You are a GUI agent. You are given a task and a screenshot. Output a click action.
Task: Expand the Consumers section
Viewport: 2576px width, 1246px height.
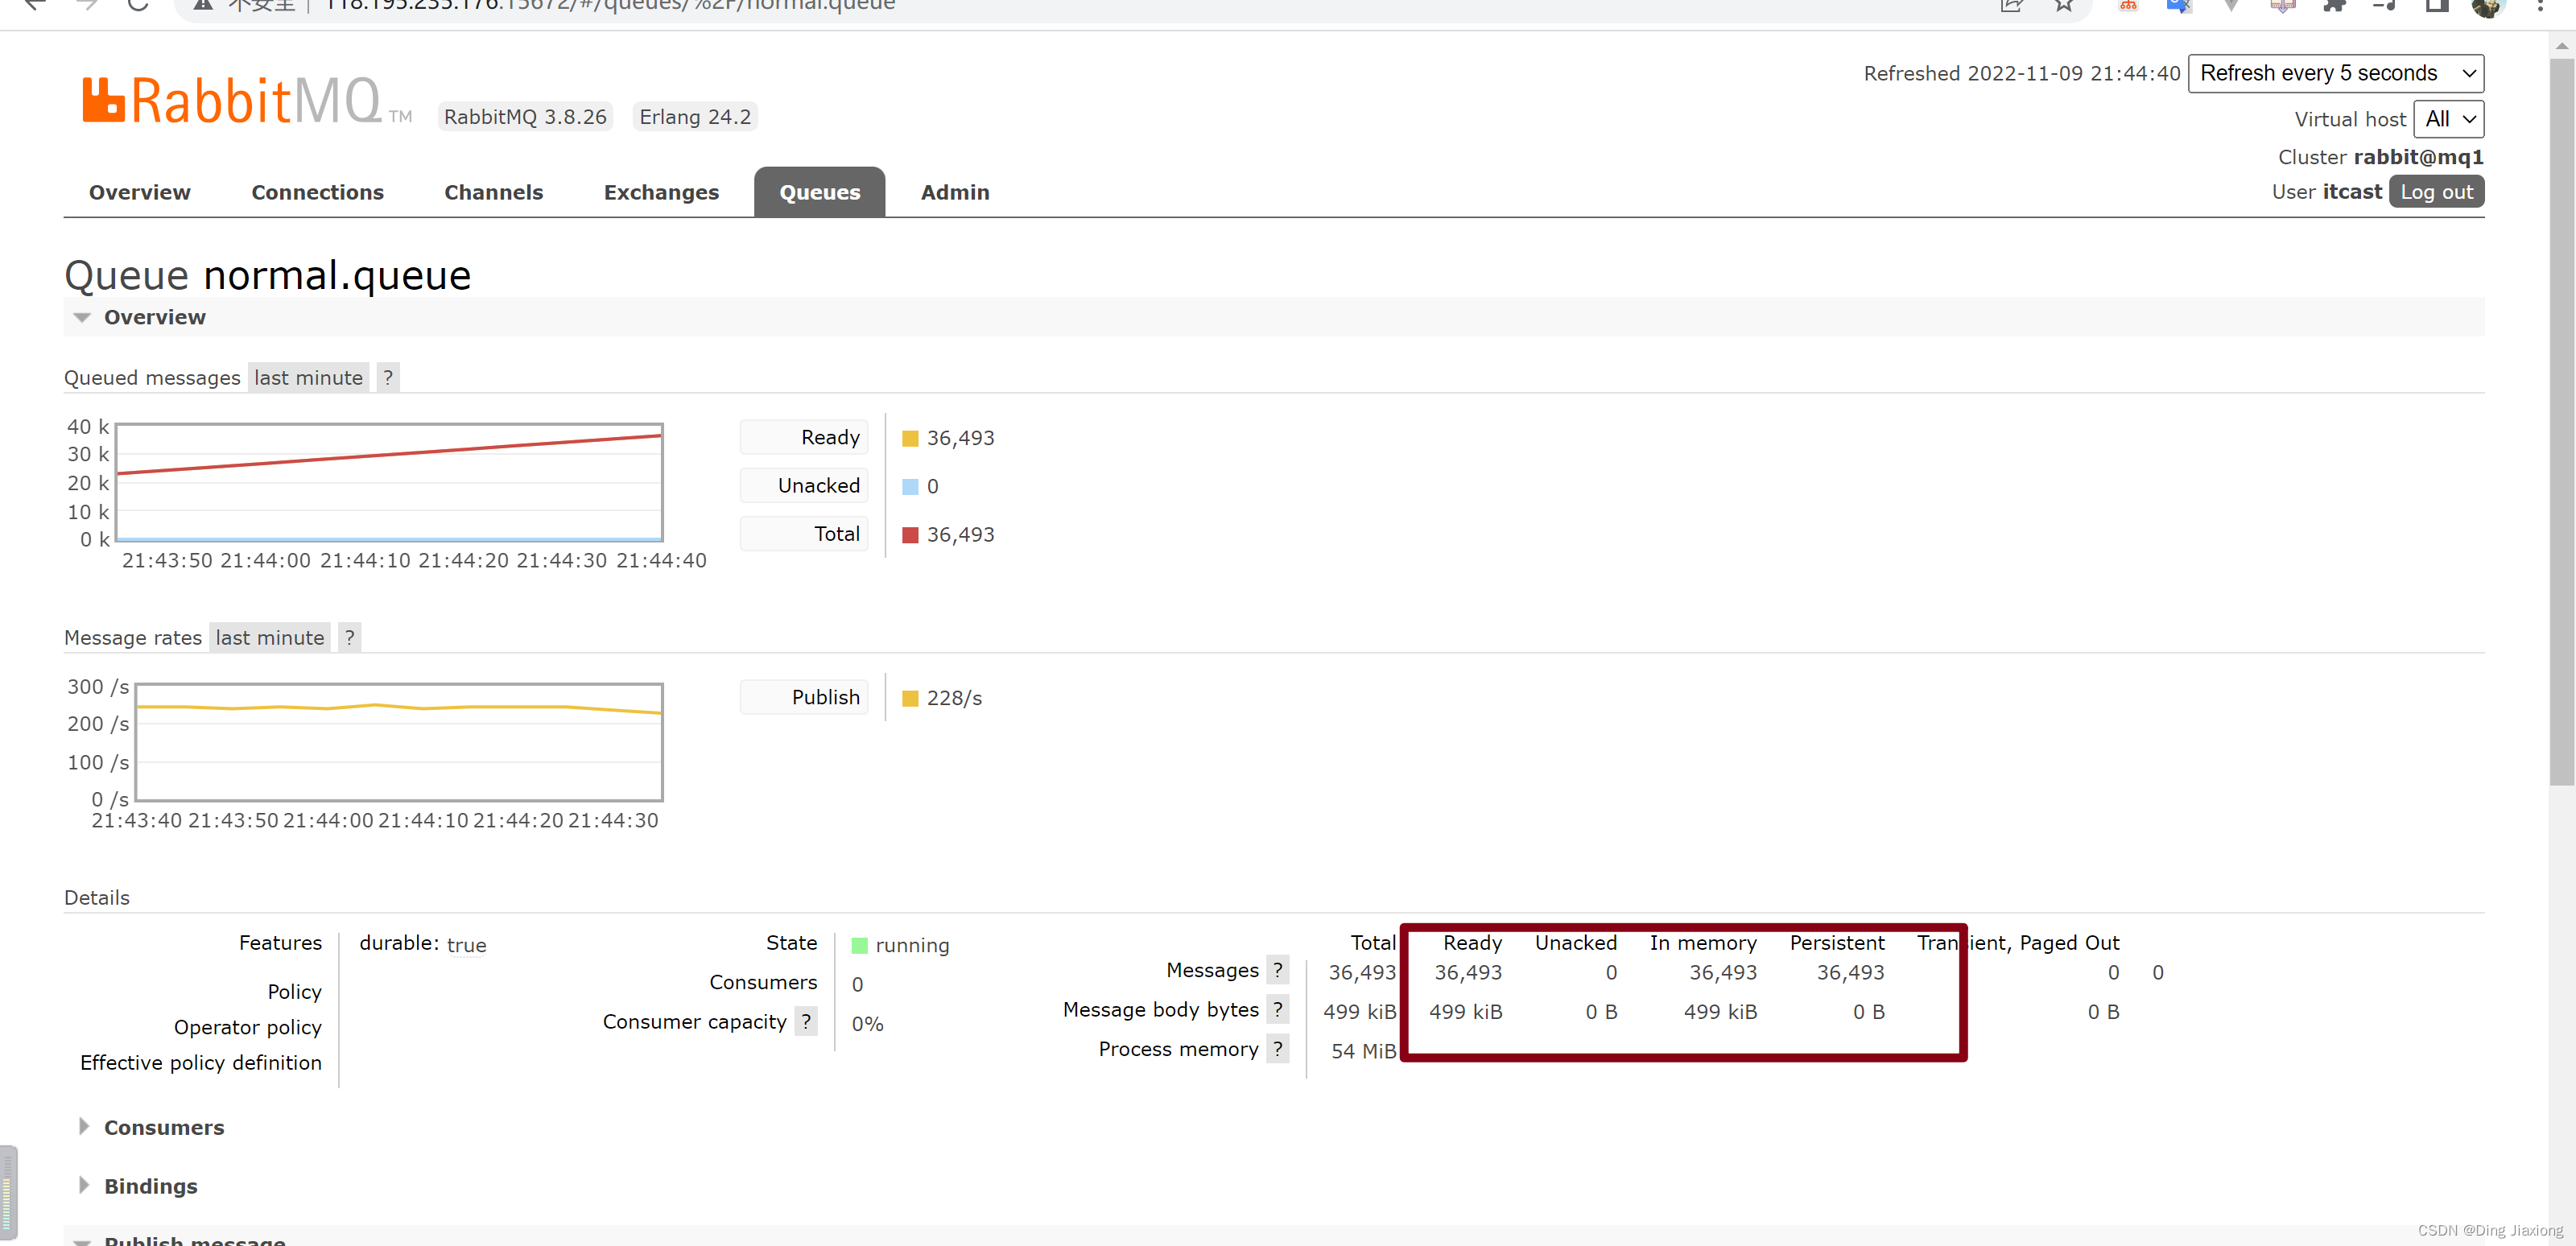tap(163, 1126)
